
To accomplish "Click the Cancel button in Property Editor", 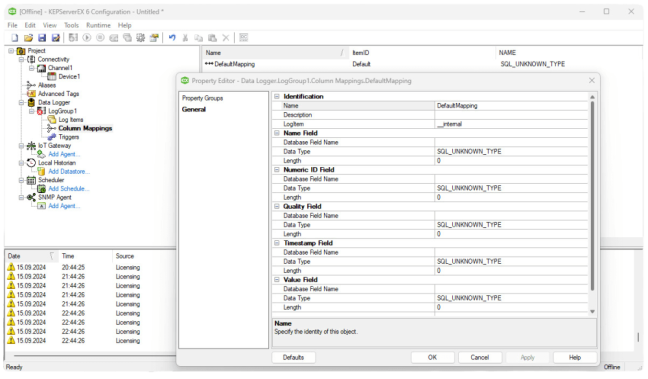I will [x=480, y=358].
